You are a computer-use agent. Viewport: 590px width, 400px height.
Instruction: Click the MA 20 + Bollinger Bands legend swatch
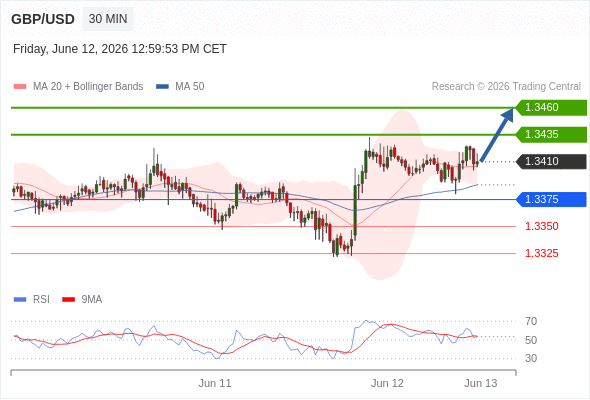pyautogui.click(x=20, y=87)
